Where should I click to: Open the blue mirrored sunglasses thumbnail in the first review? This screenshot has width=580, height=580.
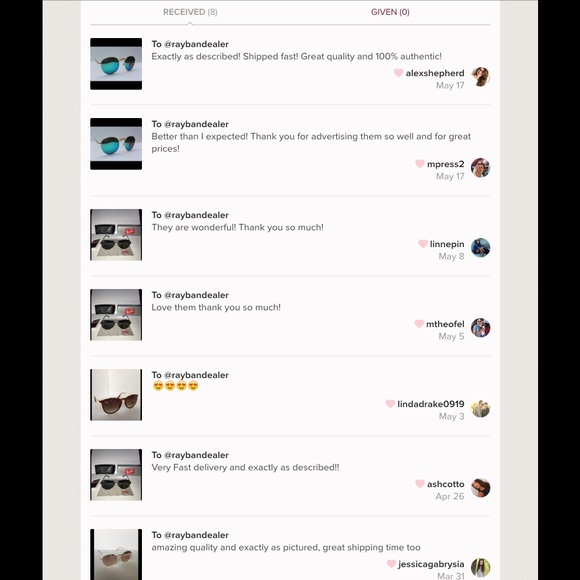click(116, 64)
